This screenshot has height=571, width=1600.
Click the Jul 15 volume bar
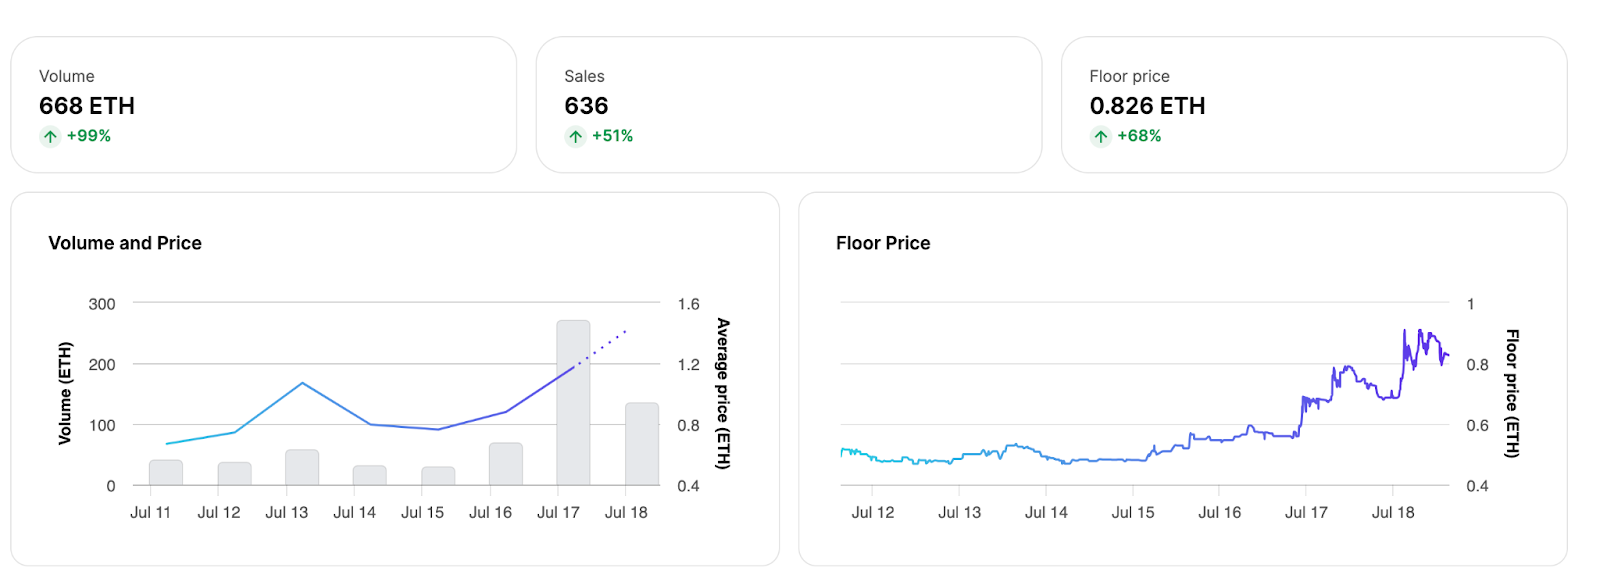[x=438, y=476]
